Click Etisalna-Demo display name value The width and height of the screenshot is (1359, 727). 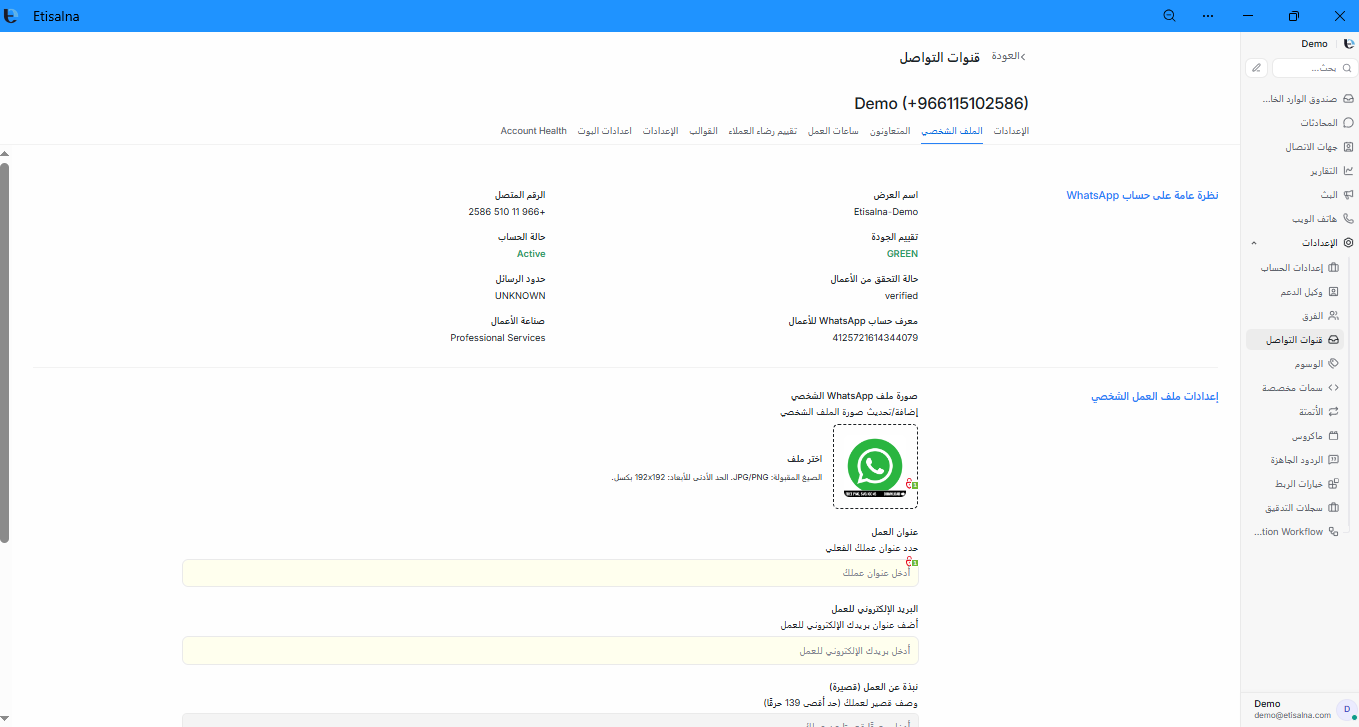pos(886,212)
